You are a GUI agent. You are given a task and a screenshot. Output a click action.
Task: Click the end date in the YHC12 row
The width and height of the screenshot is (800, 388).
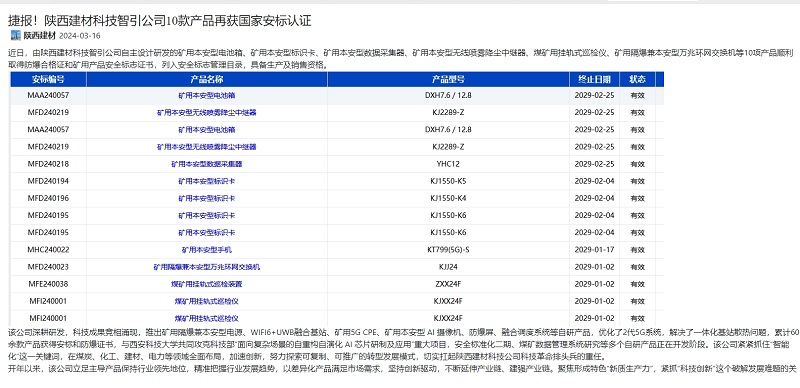[x=594, y=164]
